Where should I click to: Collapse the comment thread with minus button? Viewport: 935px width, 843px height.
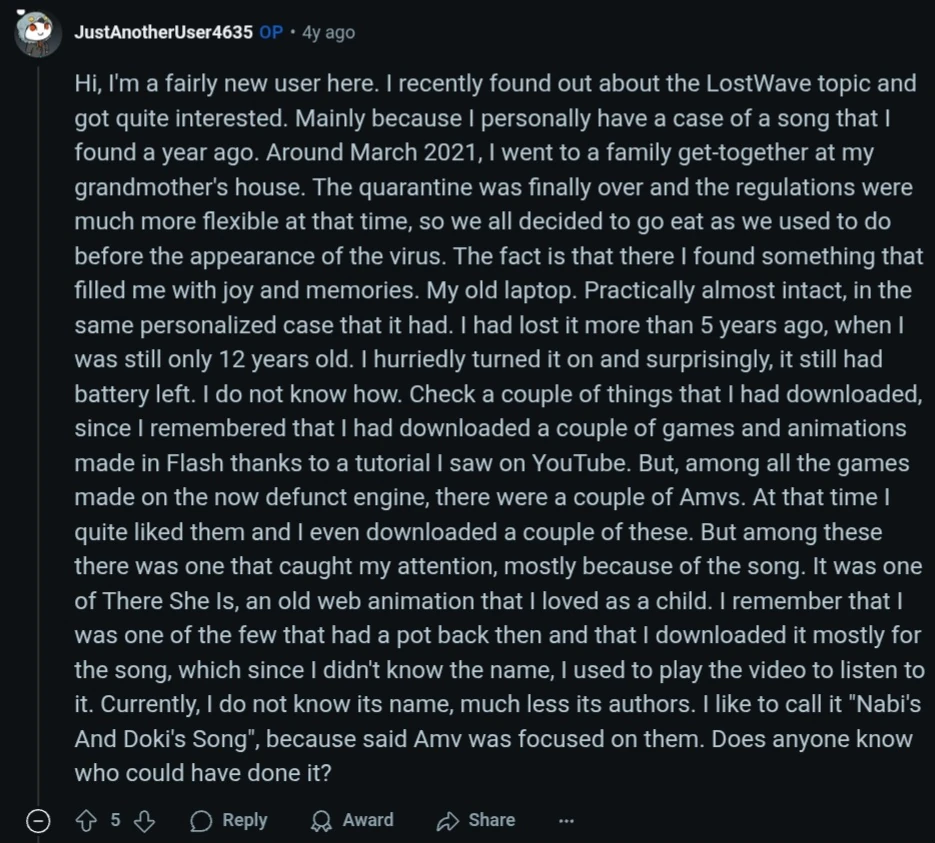point(38,821)
